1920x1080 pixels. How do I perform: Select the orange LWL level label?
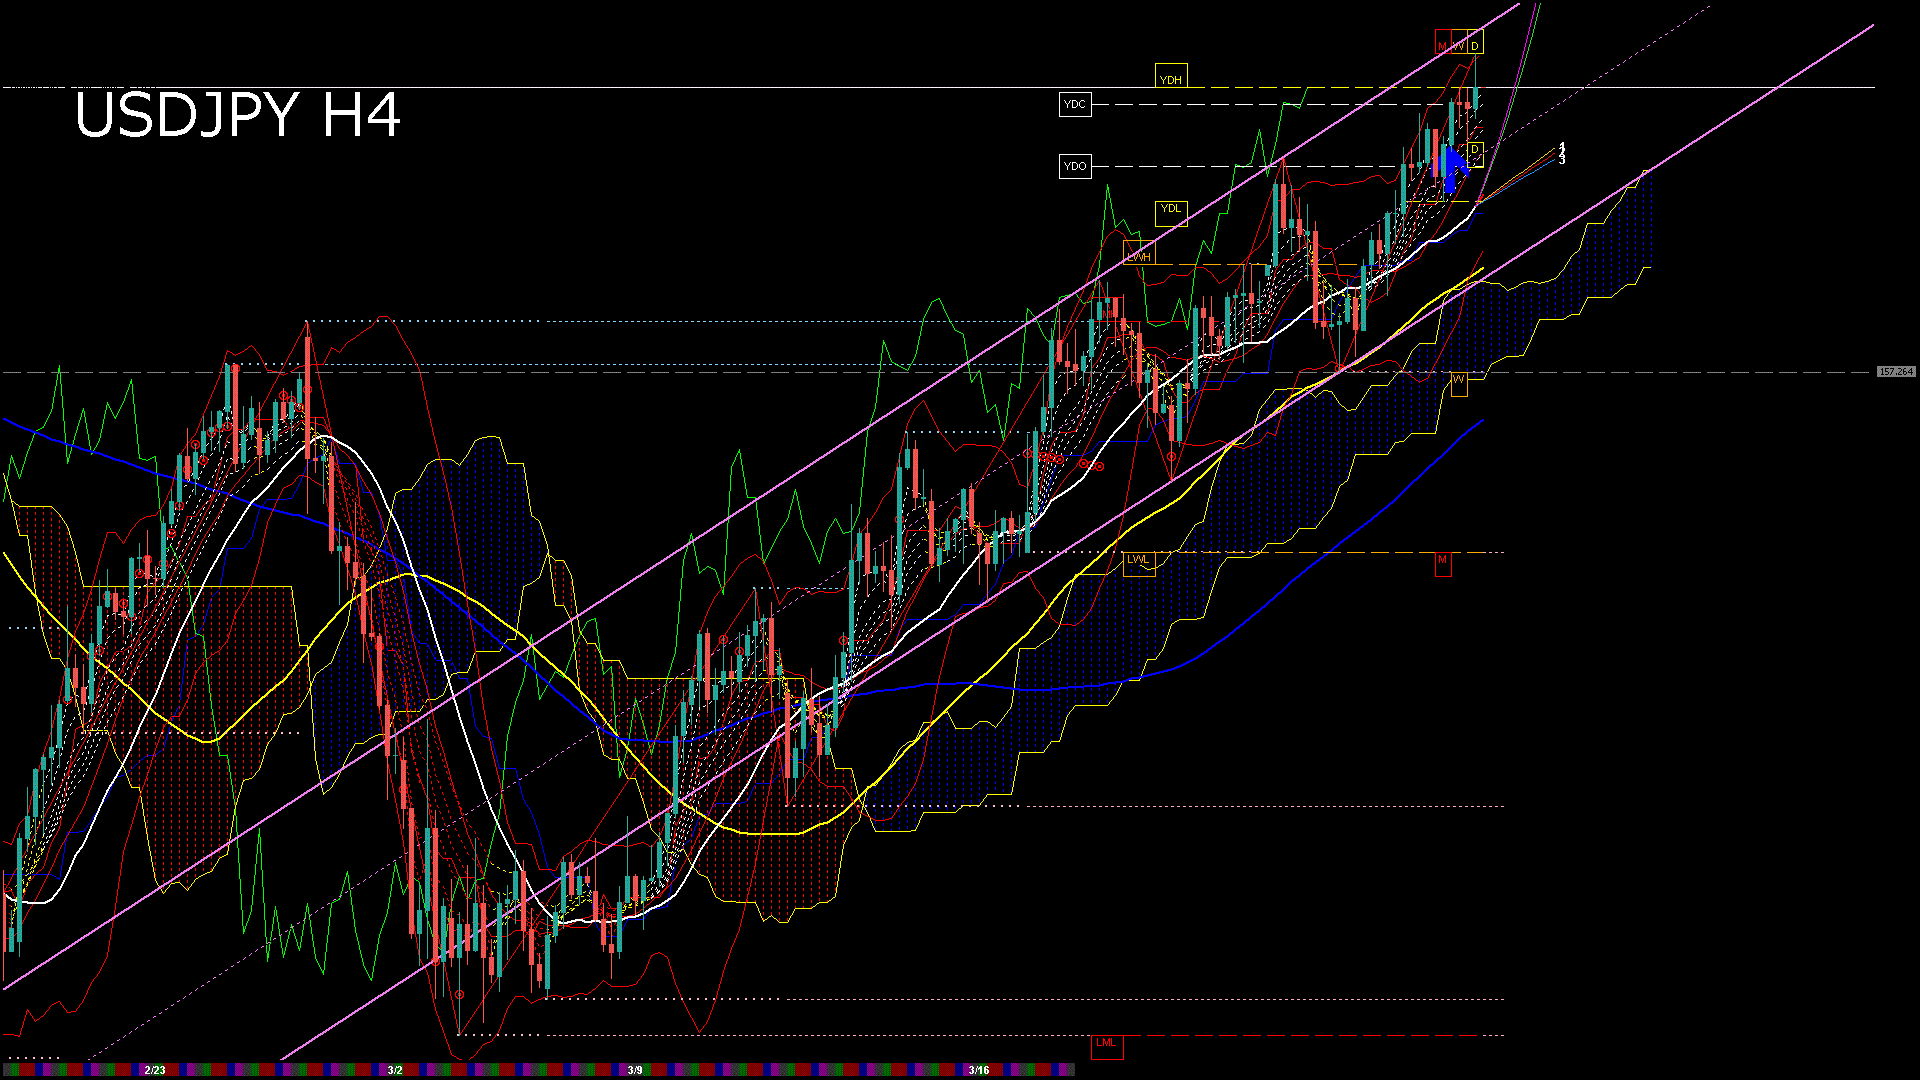pos(1139,562)
